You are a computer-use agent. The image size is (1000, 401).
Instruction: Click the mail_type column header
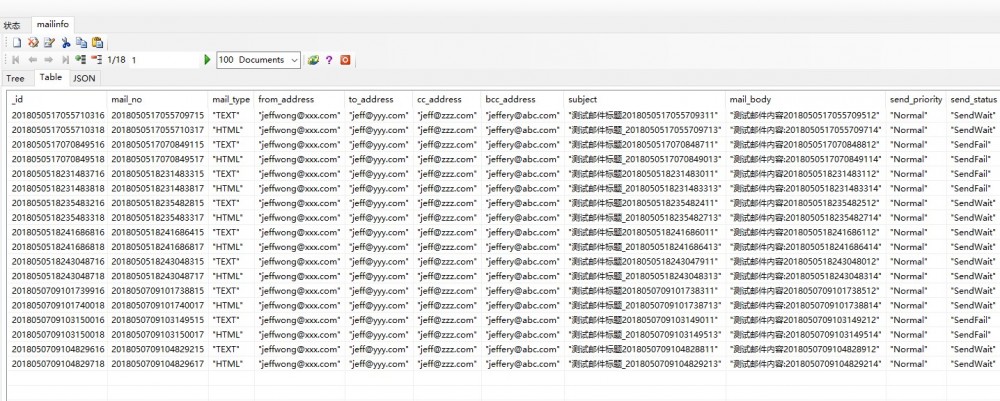click(232, 99)
